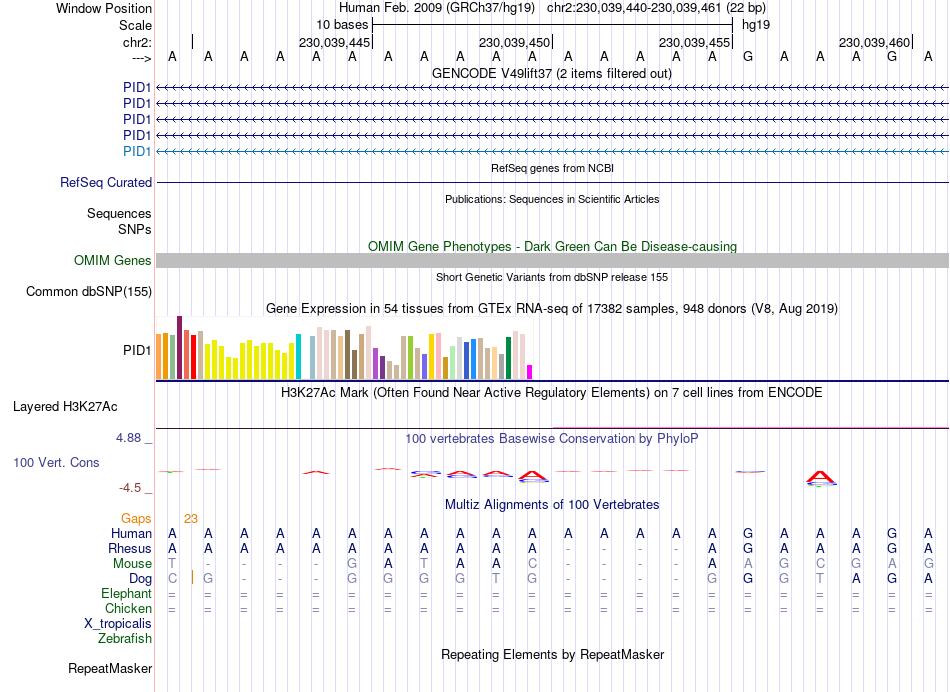The width and height of the screenshot is (950, 692).
Task: Click the orange insertion mark in Dog row
Action: 192,577
